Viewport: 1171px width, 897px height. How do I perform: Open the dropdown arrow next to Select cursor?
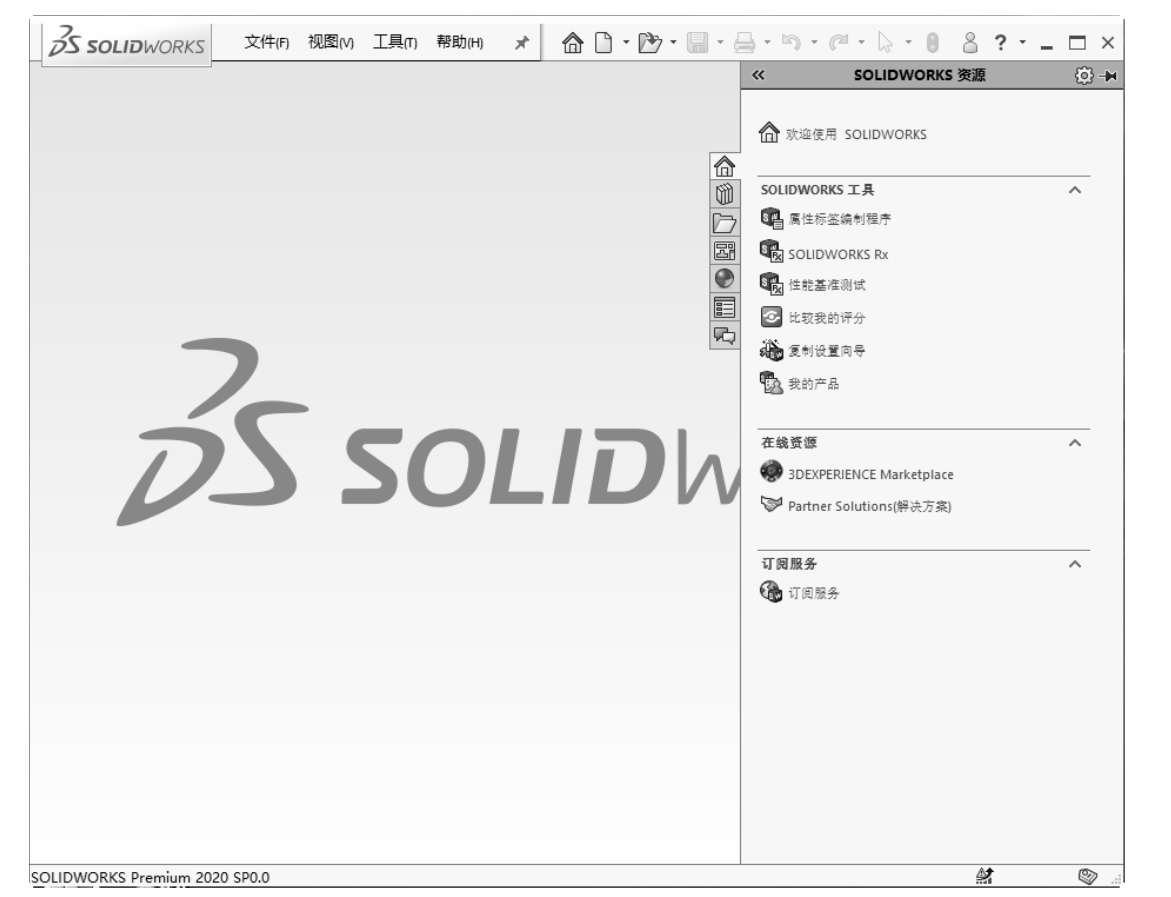coord(908,43)
